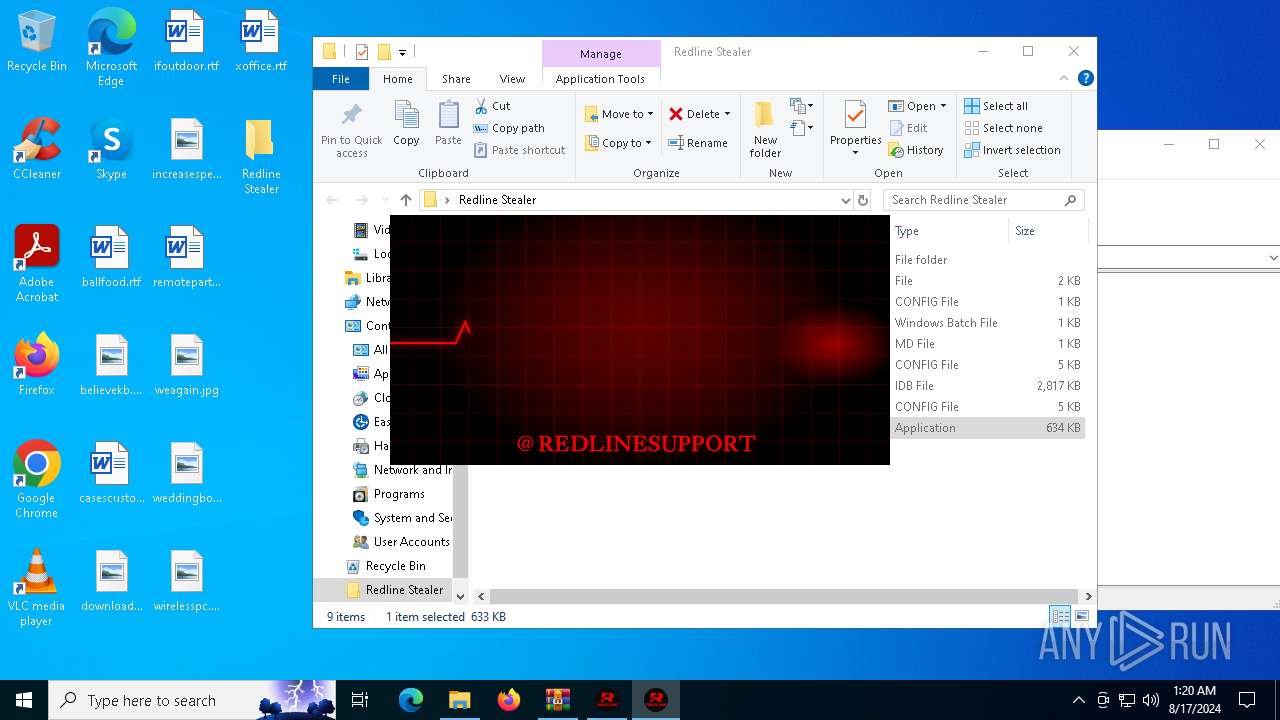This screenshot has width=1280, height=720.
Task: Click navigation pane scroll down arrow
Action: (x=460, y=596)
